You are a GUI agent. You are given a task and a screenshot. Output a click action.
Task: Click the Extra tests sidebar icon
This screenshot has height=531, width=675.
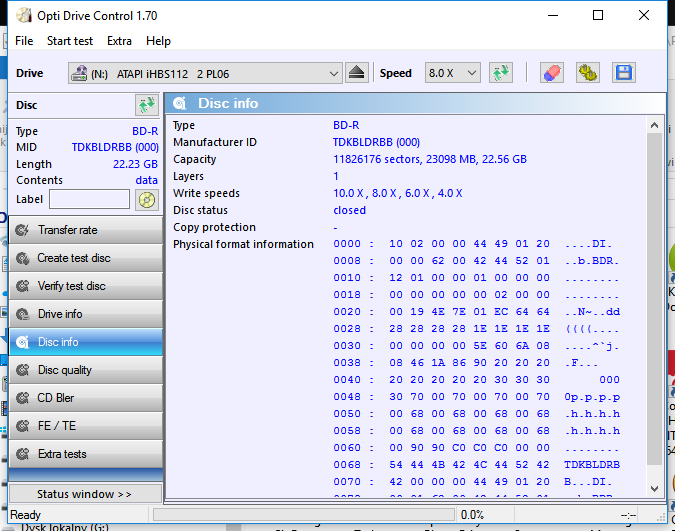click(x=22, y=454)
